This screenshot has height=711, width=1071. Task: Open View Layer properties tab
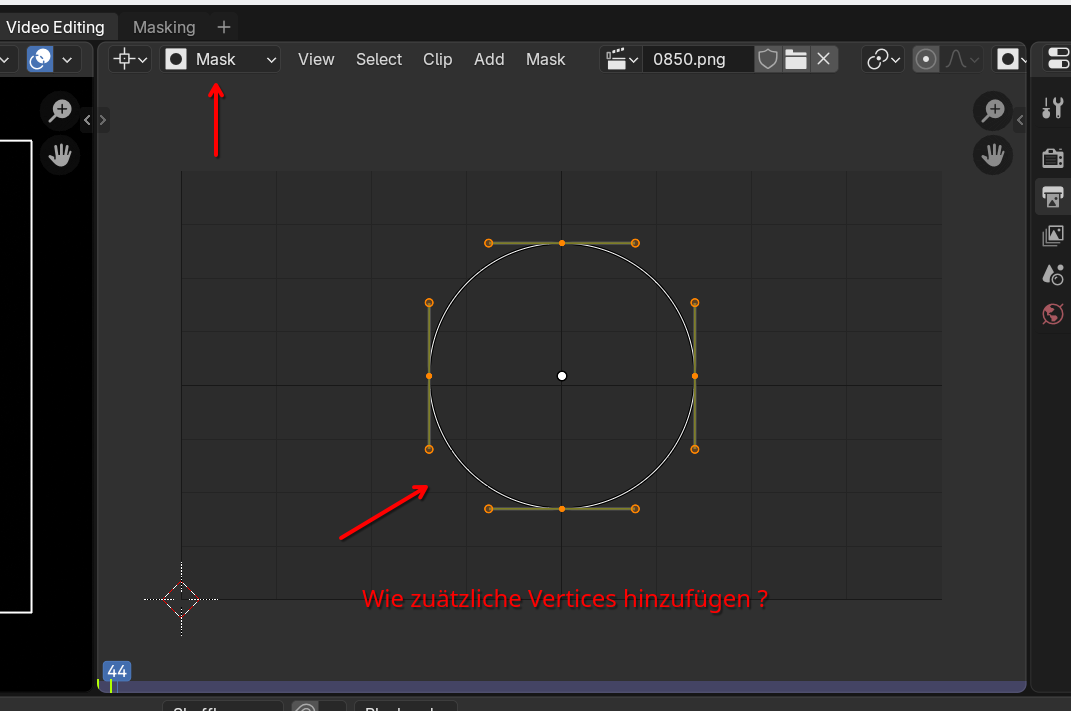click(1053, 236)
